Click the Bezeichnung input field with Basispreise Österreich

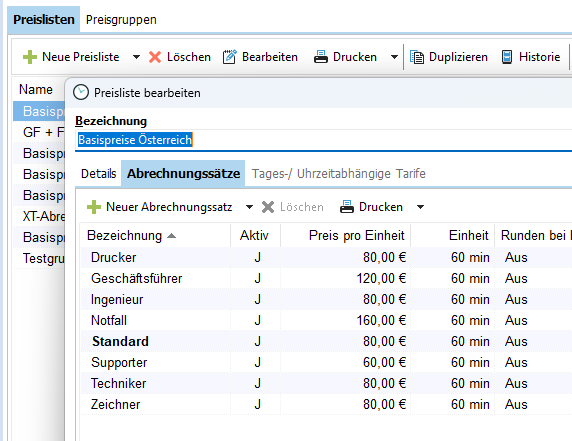tap(323, 140)
